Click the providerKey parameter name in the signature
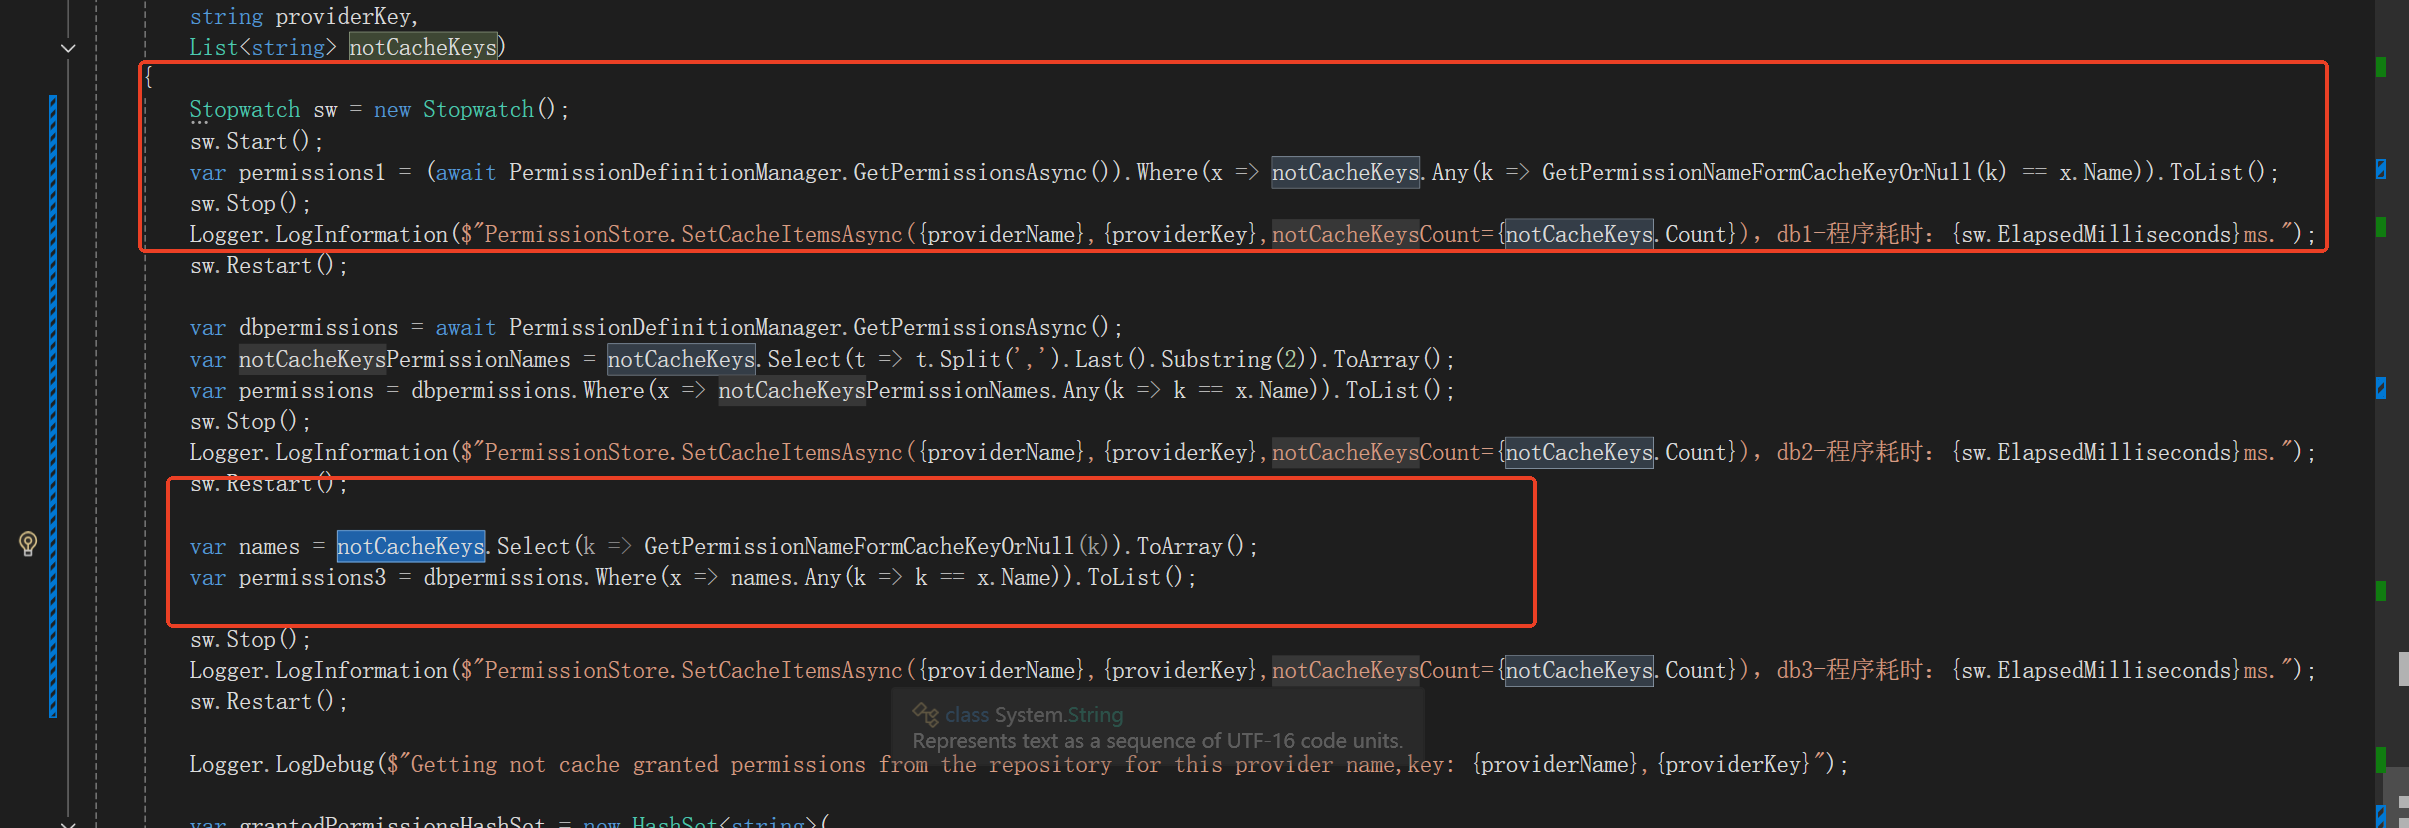The width and height of the screenshot is (2409, 828). coord(345,16)
